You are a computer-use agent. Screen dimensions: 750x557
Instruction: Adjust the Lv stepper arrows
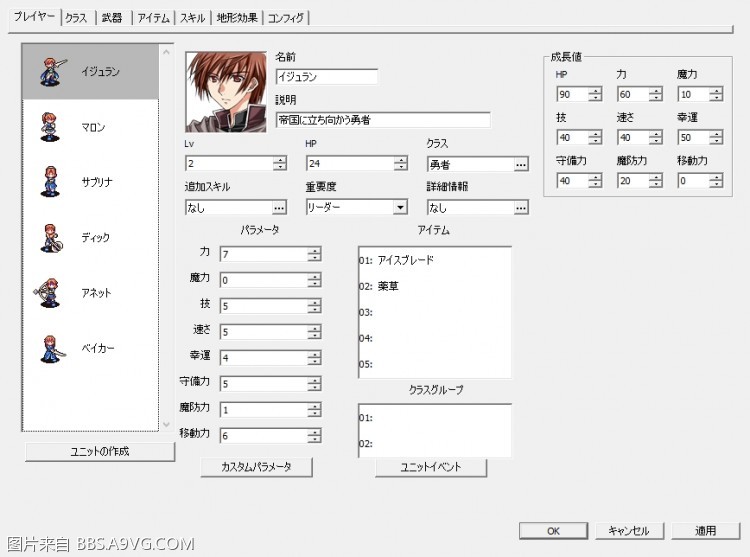[x=280, y=164]
